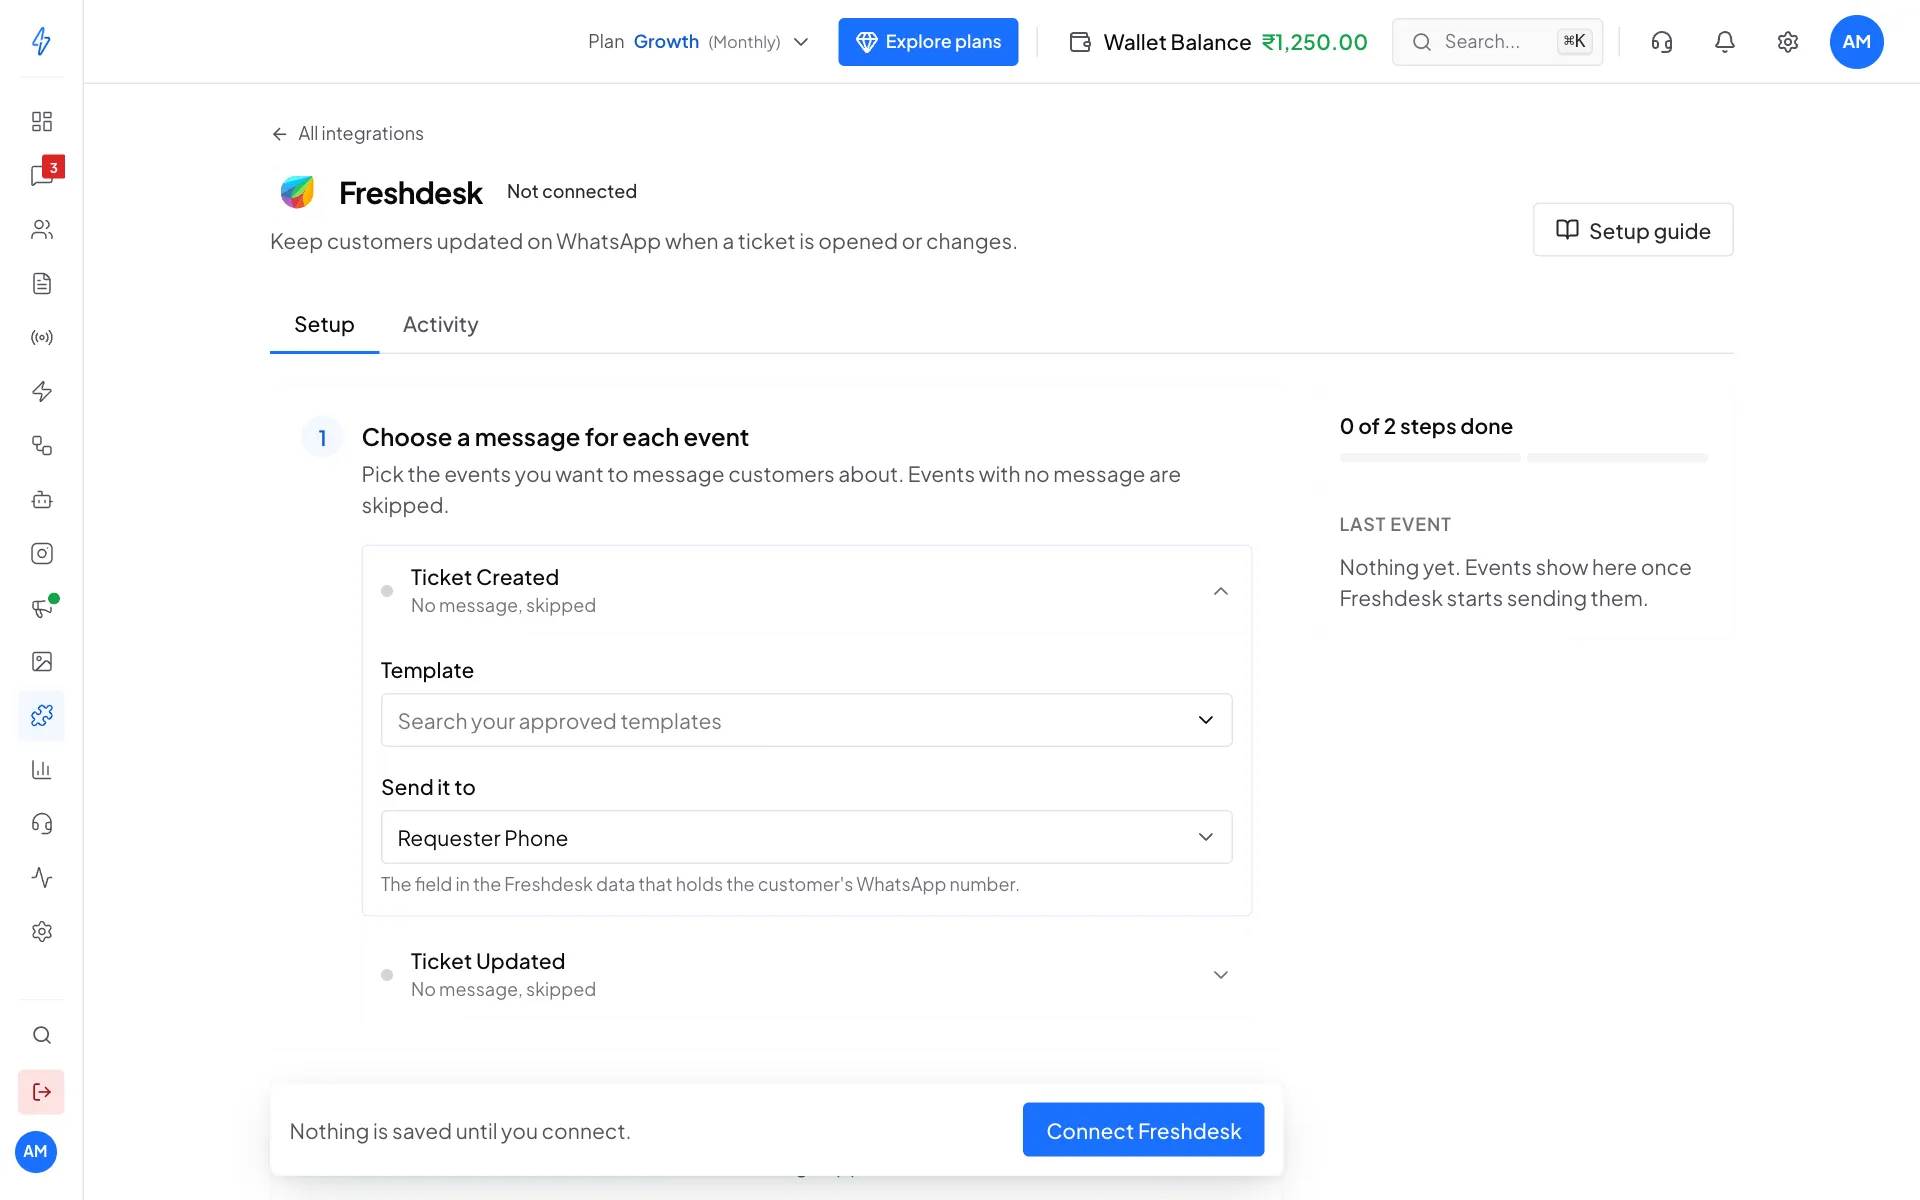Open the Plan Growth monthly dropdown
Viewport: 1920px width, 1200px height.
pos(698,42)
